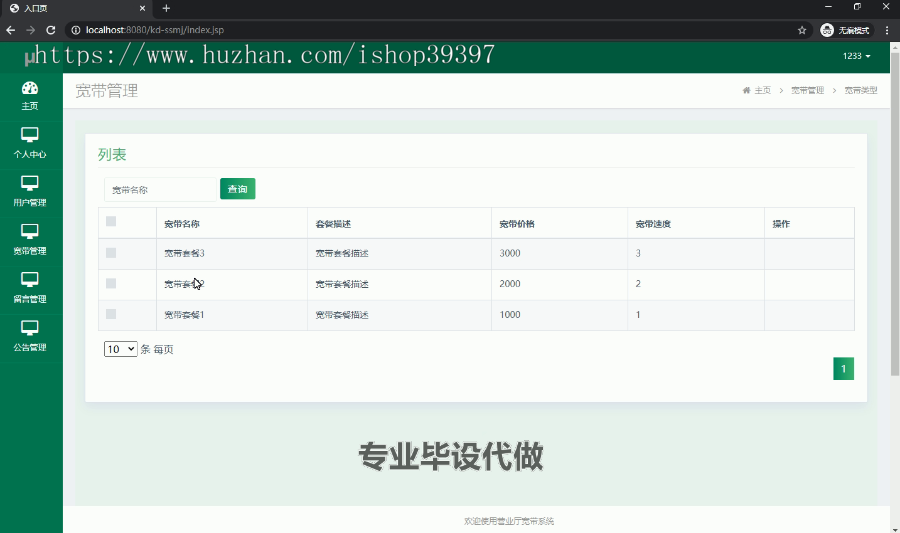
Task: Click 宽带管理 link in breadcrumb
Action: click(808, 90)
